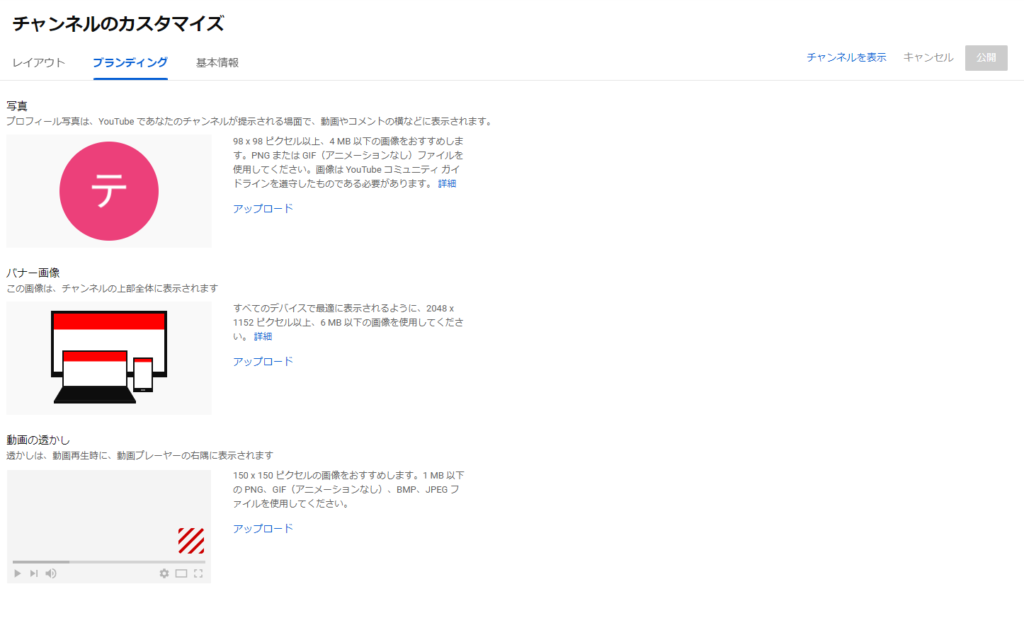Screen dimensions: 1024x618
Task: Click the volume speaker icon in preview
Action: click(x=51, y=573)
